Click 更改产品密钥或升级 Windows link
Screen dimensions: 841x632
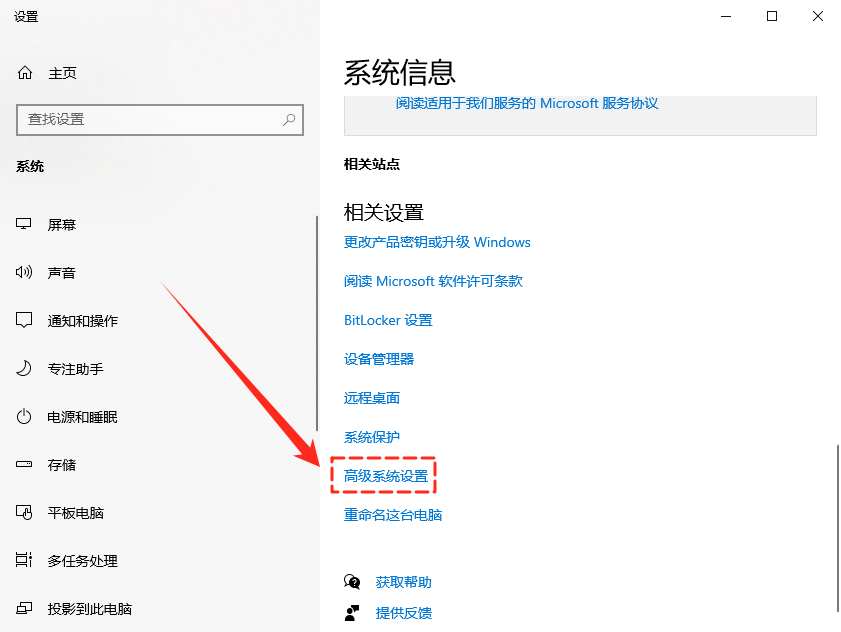click(x=437, y=242)
